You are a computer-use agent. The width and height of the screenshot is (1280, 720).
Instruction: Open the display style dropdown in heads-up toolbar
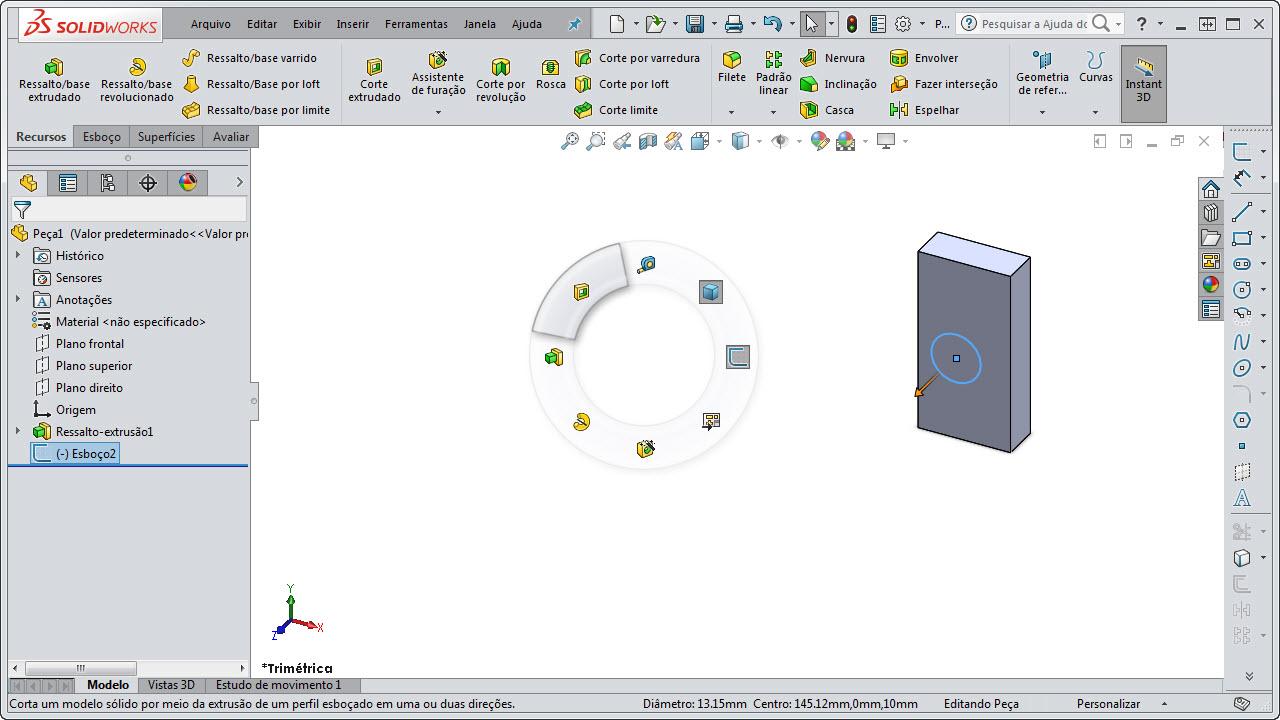758,141
